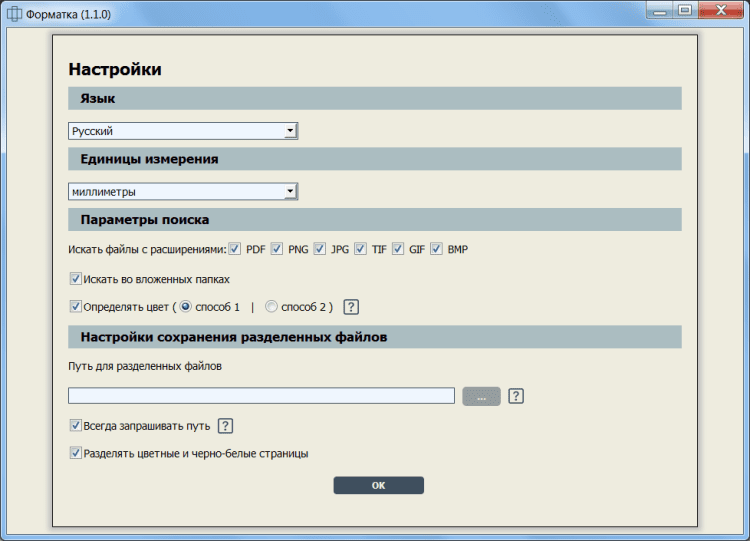
Task: Click help icon next to color detection methods
Action: point(351,307)
